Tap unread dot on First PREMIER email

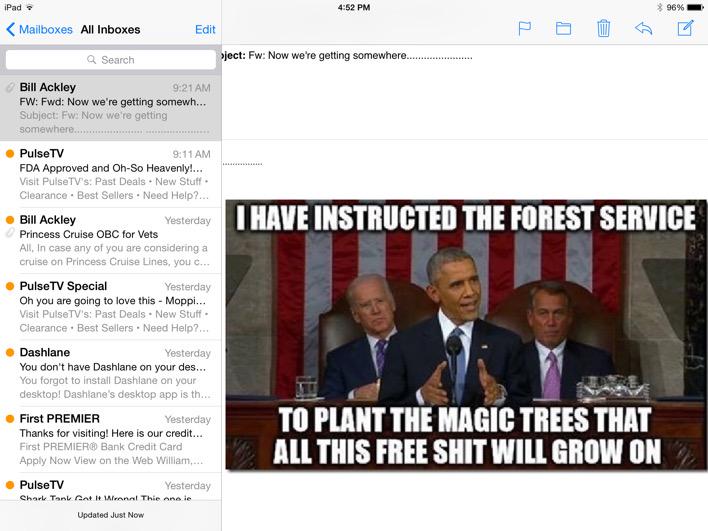pos(9,419)
